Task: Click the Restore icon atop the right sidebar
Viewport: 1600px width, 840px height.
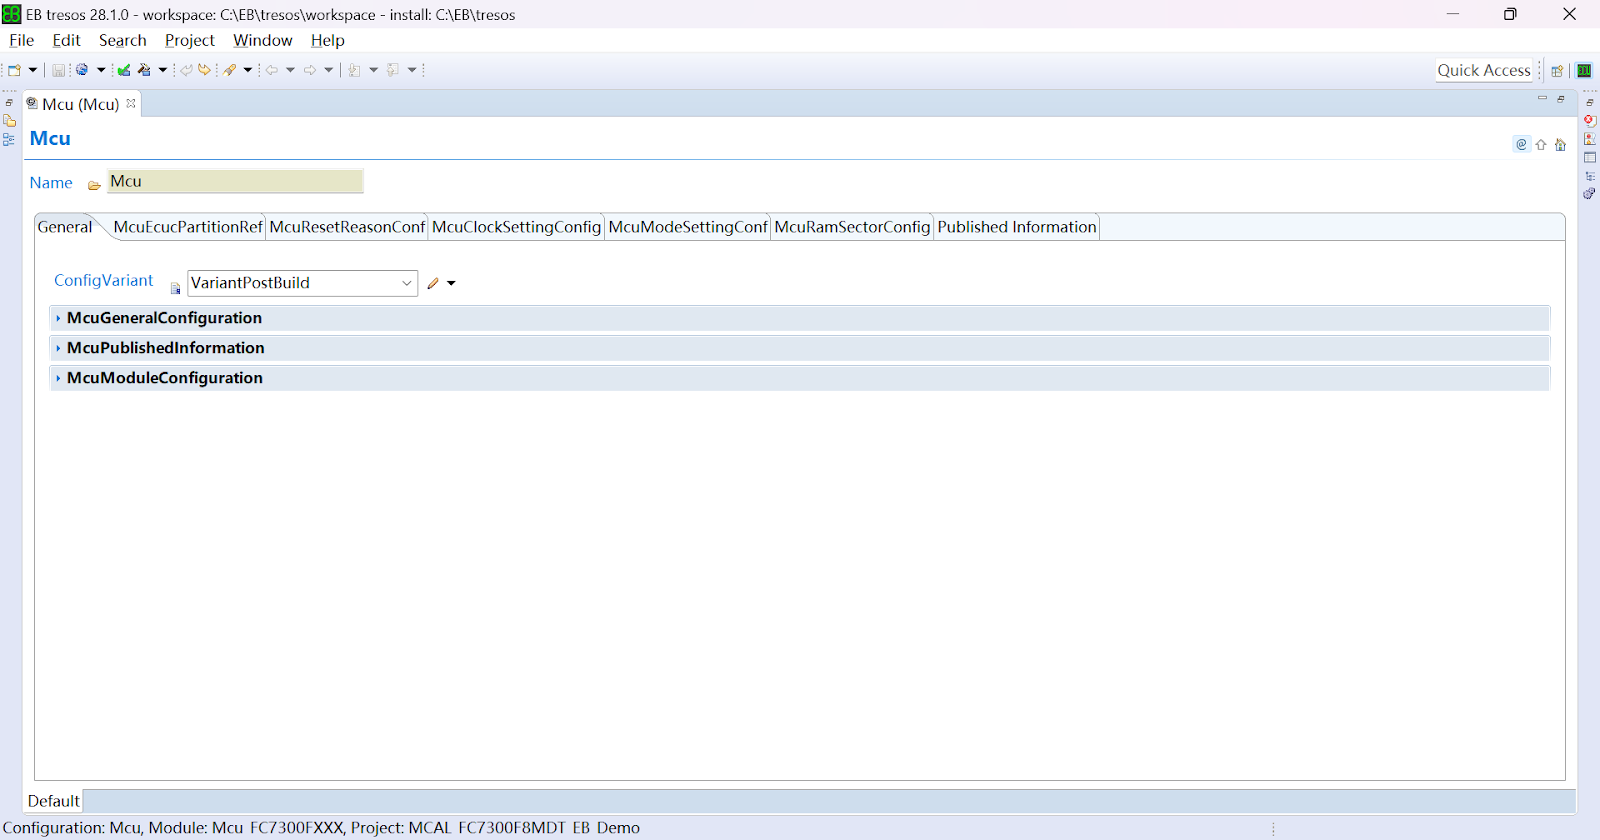Action: click(1590, 103)
